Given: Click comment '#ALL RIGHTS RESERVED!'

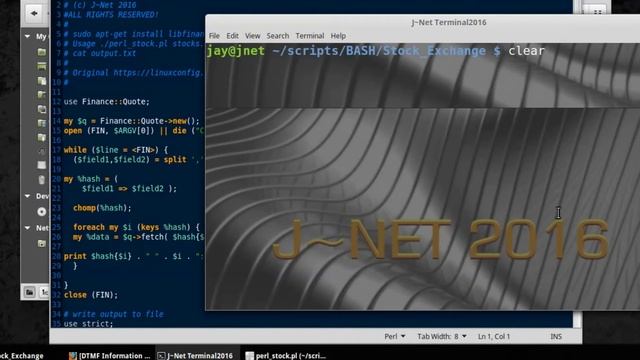Looking at the screenshot, I should 111,15.
